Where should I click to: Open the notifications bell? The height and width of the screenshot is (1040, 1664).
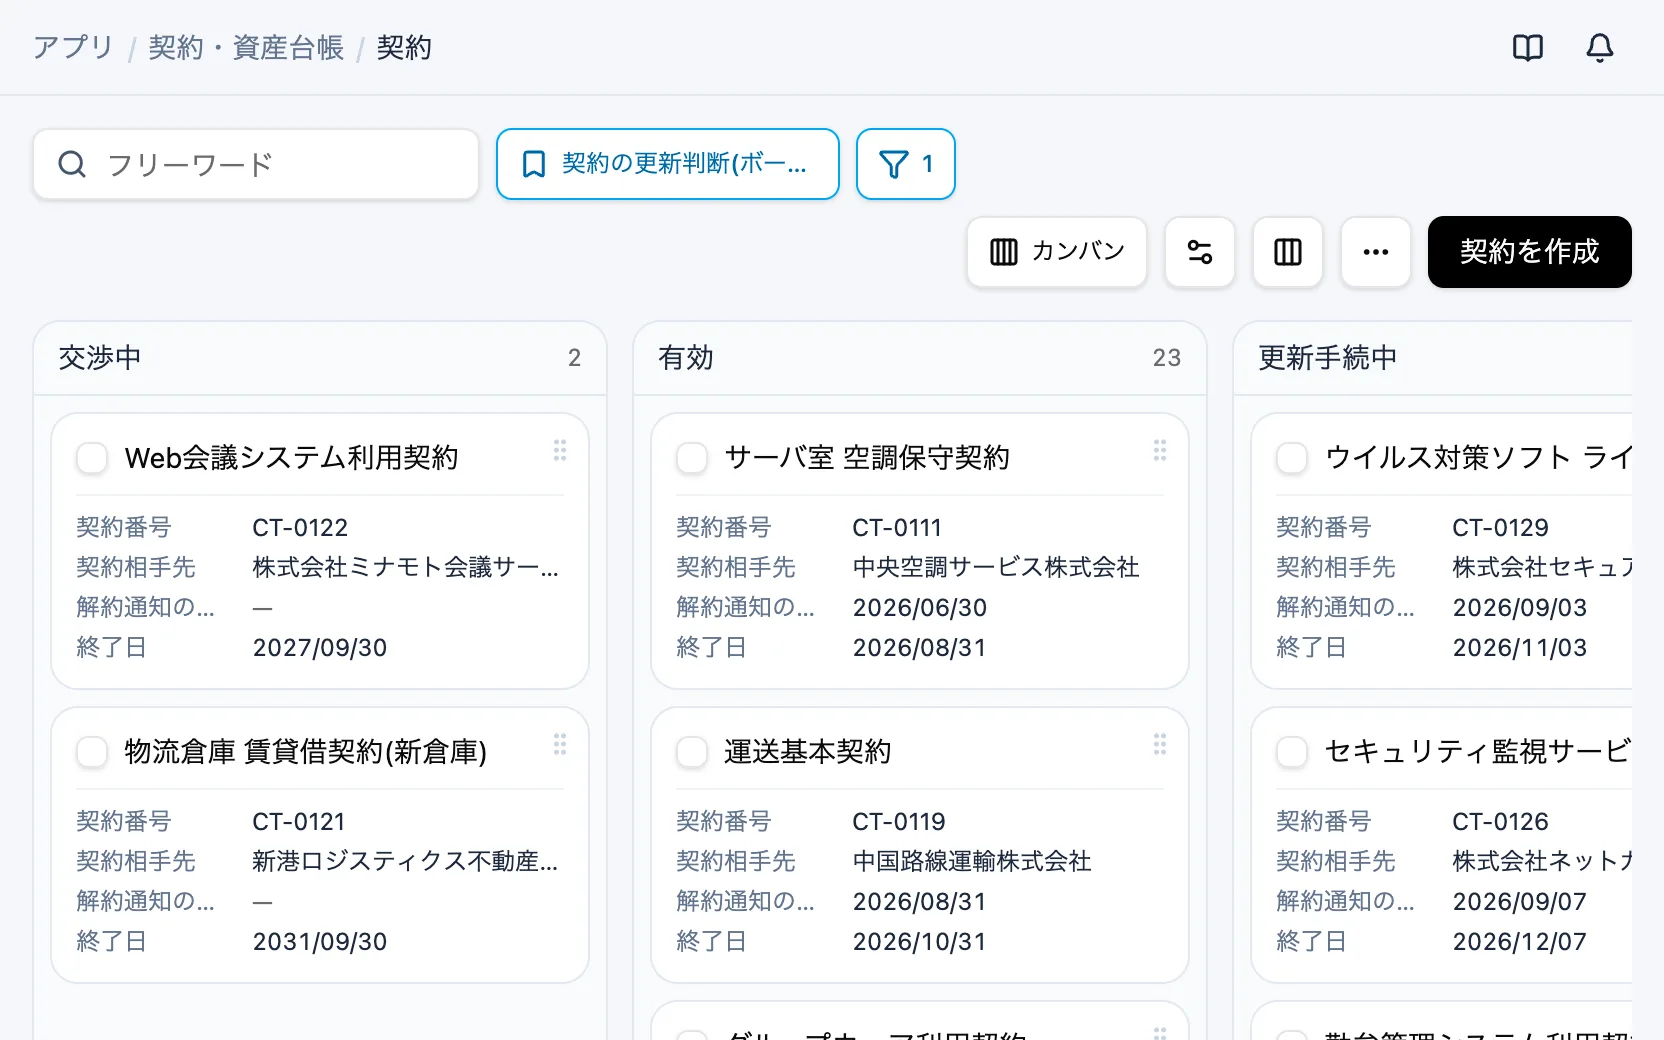point(1599,47)
